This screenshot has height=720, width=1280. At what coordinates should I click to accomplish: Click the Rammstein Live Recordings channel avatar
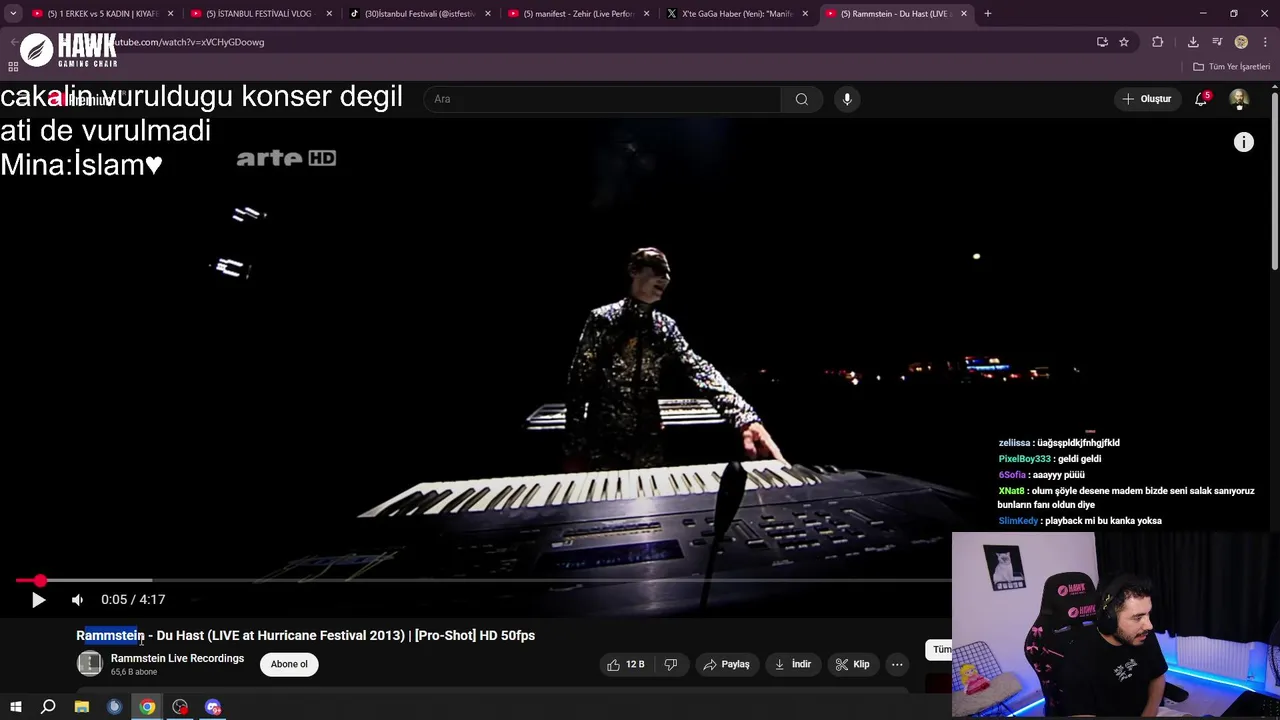coord(90,664)
